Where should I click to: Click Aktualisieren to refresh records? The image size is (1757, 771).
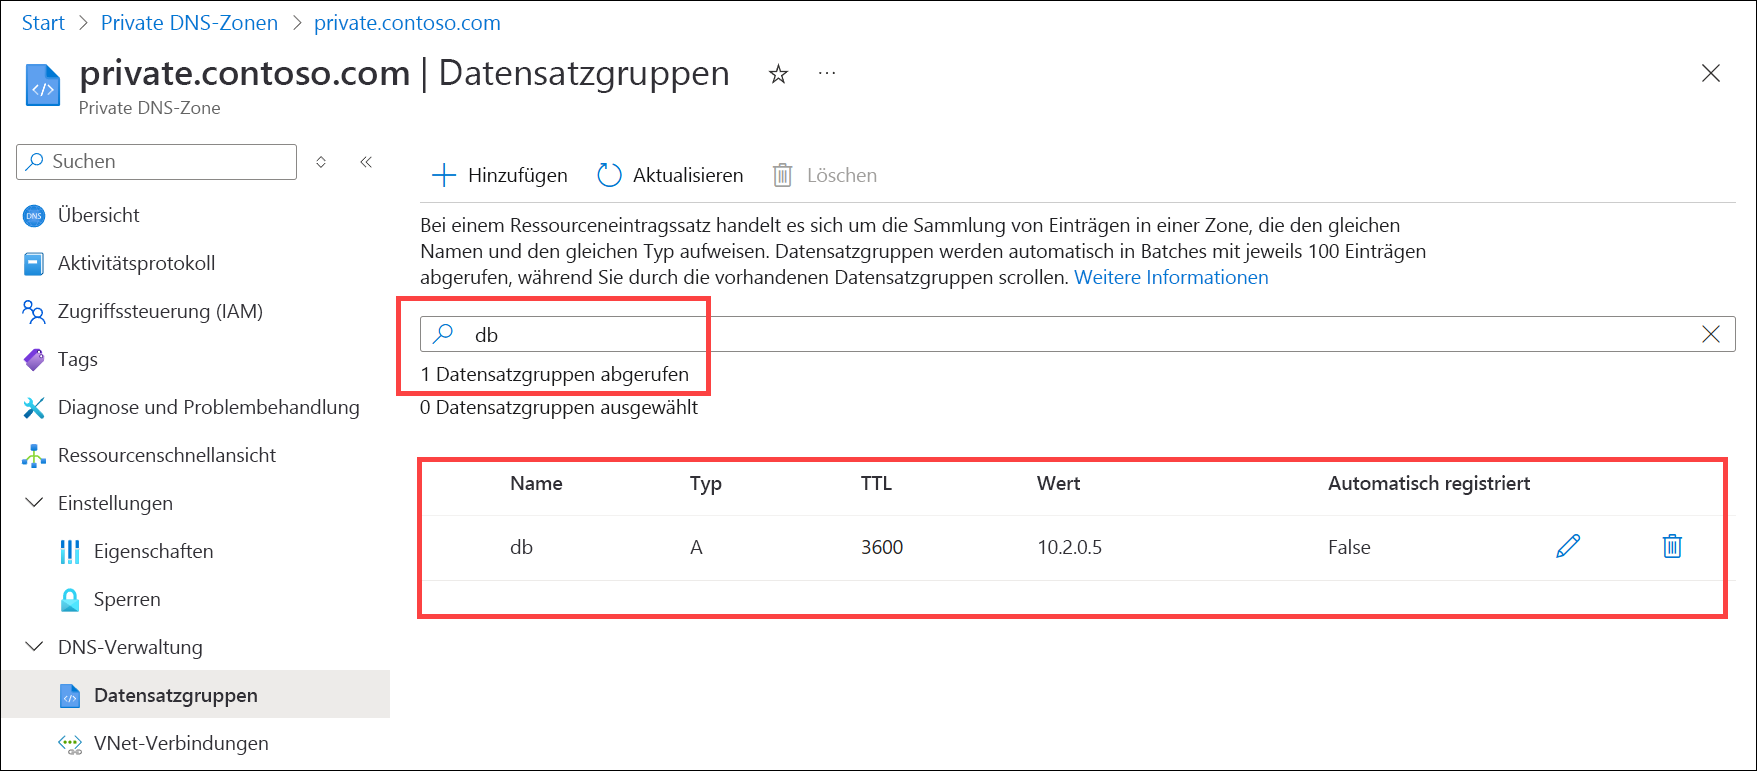670,175
